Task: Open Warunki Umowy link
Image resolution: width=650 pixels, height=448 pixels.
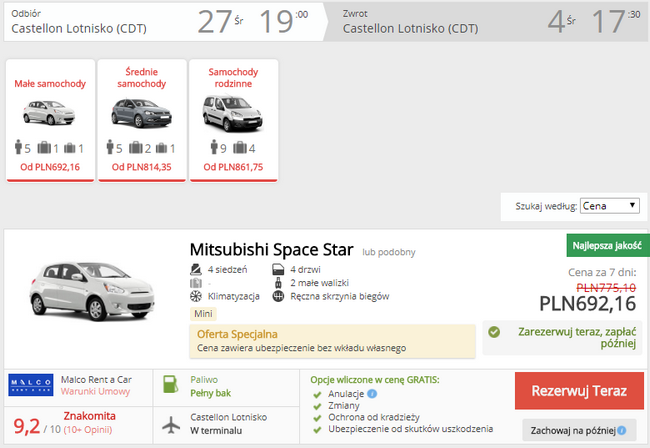Action: coord(95,392)
